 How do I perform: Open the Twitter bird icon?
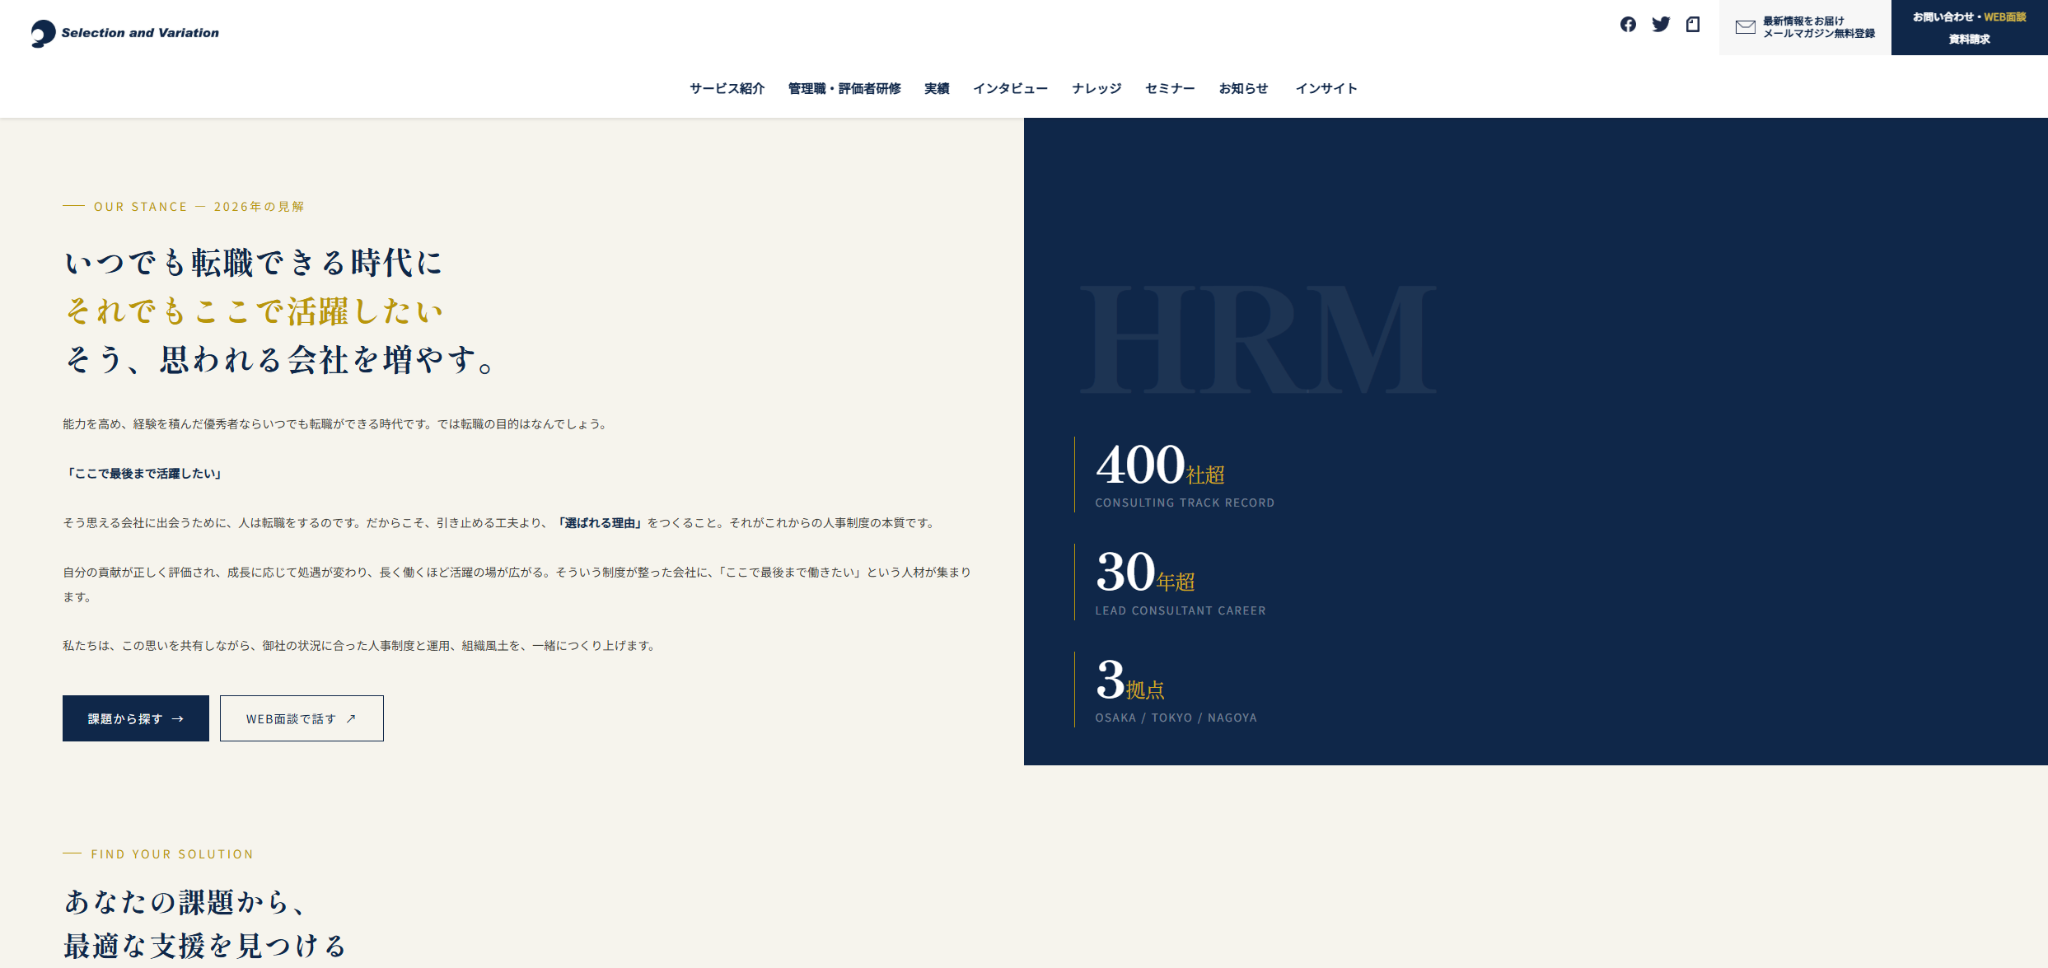click(x=1661, y=24)
